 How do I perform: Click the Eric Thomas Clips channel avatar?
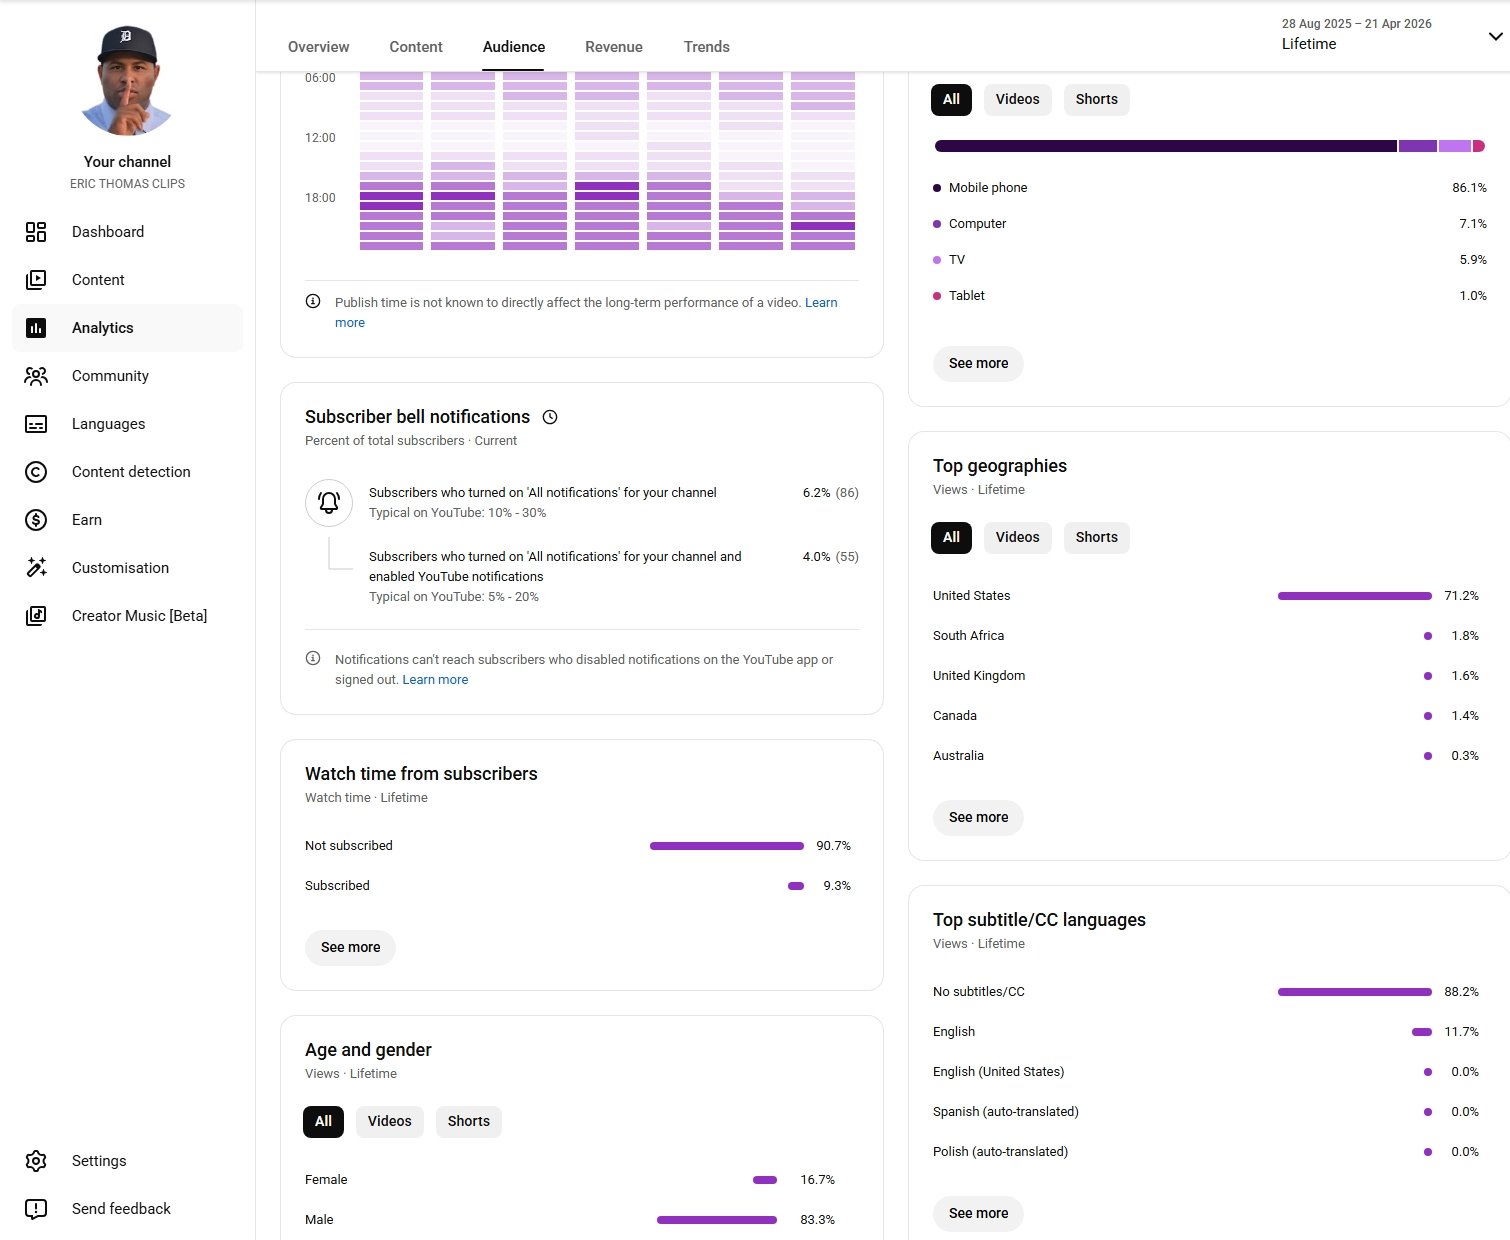click(127, 81)
